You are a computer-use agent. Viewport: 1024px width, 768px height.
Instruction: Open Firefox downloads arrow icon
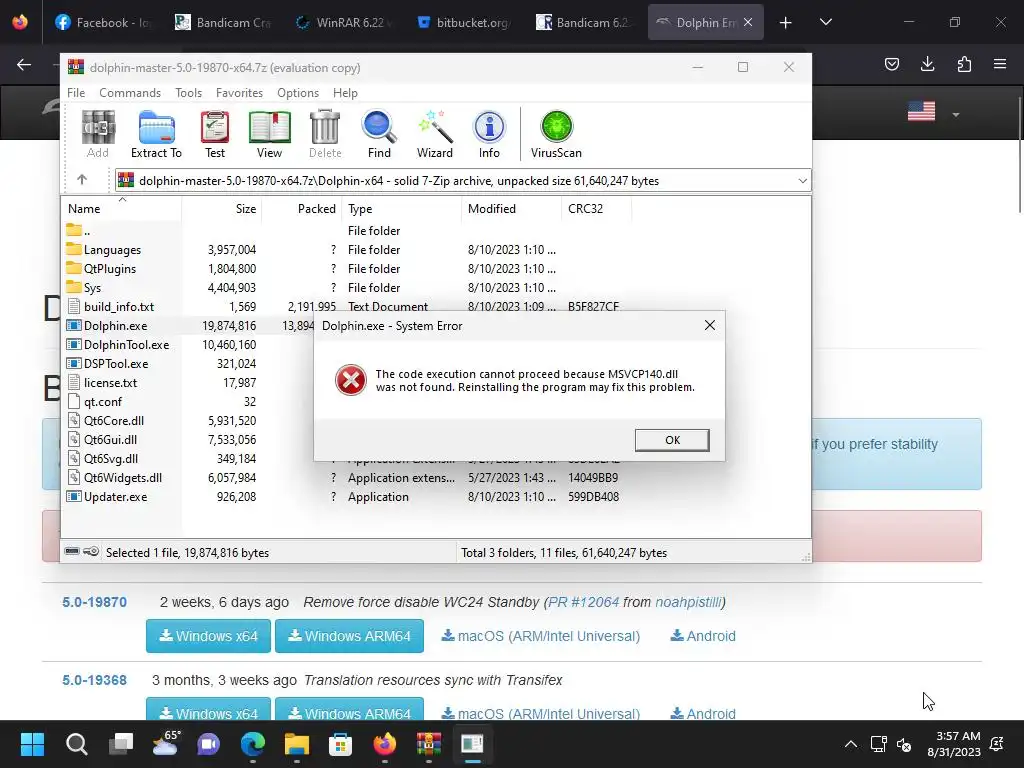[x=927, y=64]
